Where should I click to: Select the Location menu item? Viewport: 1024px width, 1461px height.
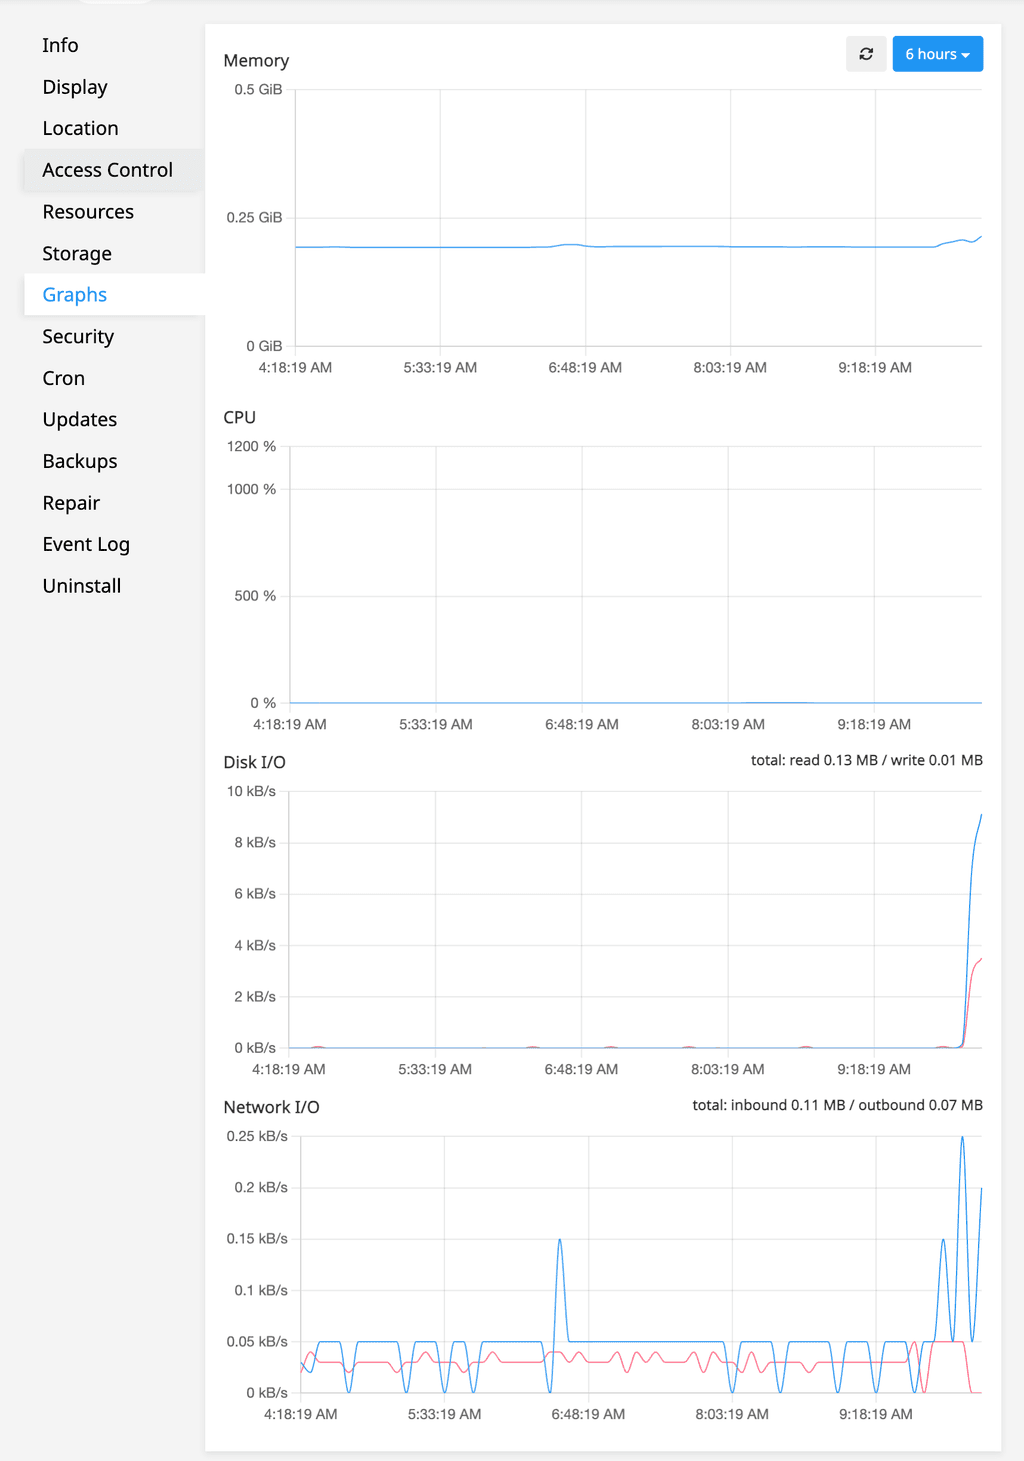point(80,128)
